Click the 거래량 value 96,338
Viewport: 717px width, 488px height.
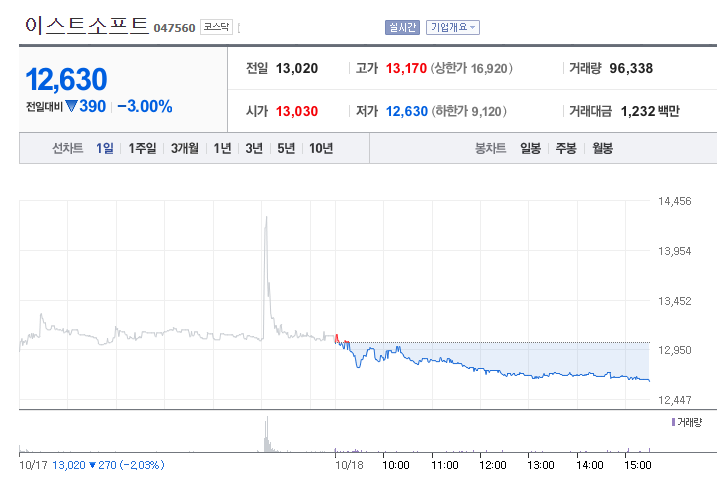(x=631, y=69)
